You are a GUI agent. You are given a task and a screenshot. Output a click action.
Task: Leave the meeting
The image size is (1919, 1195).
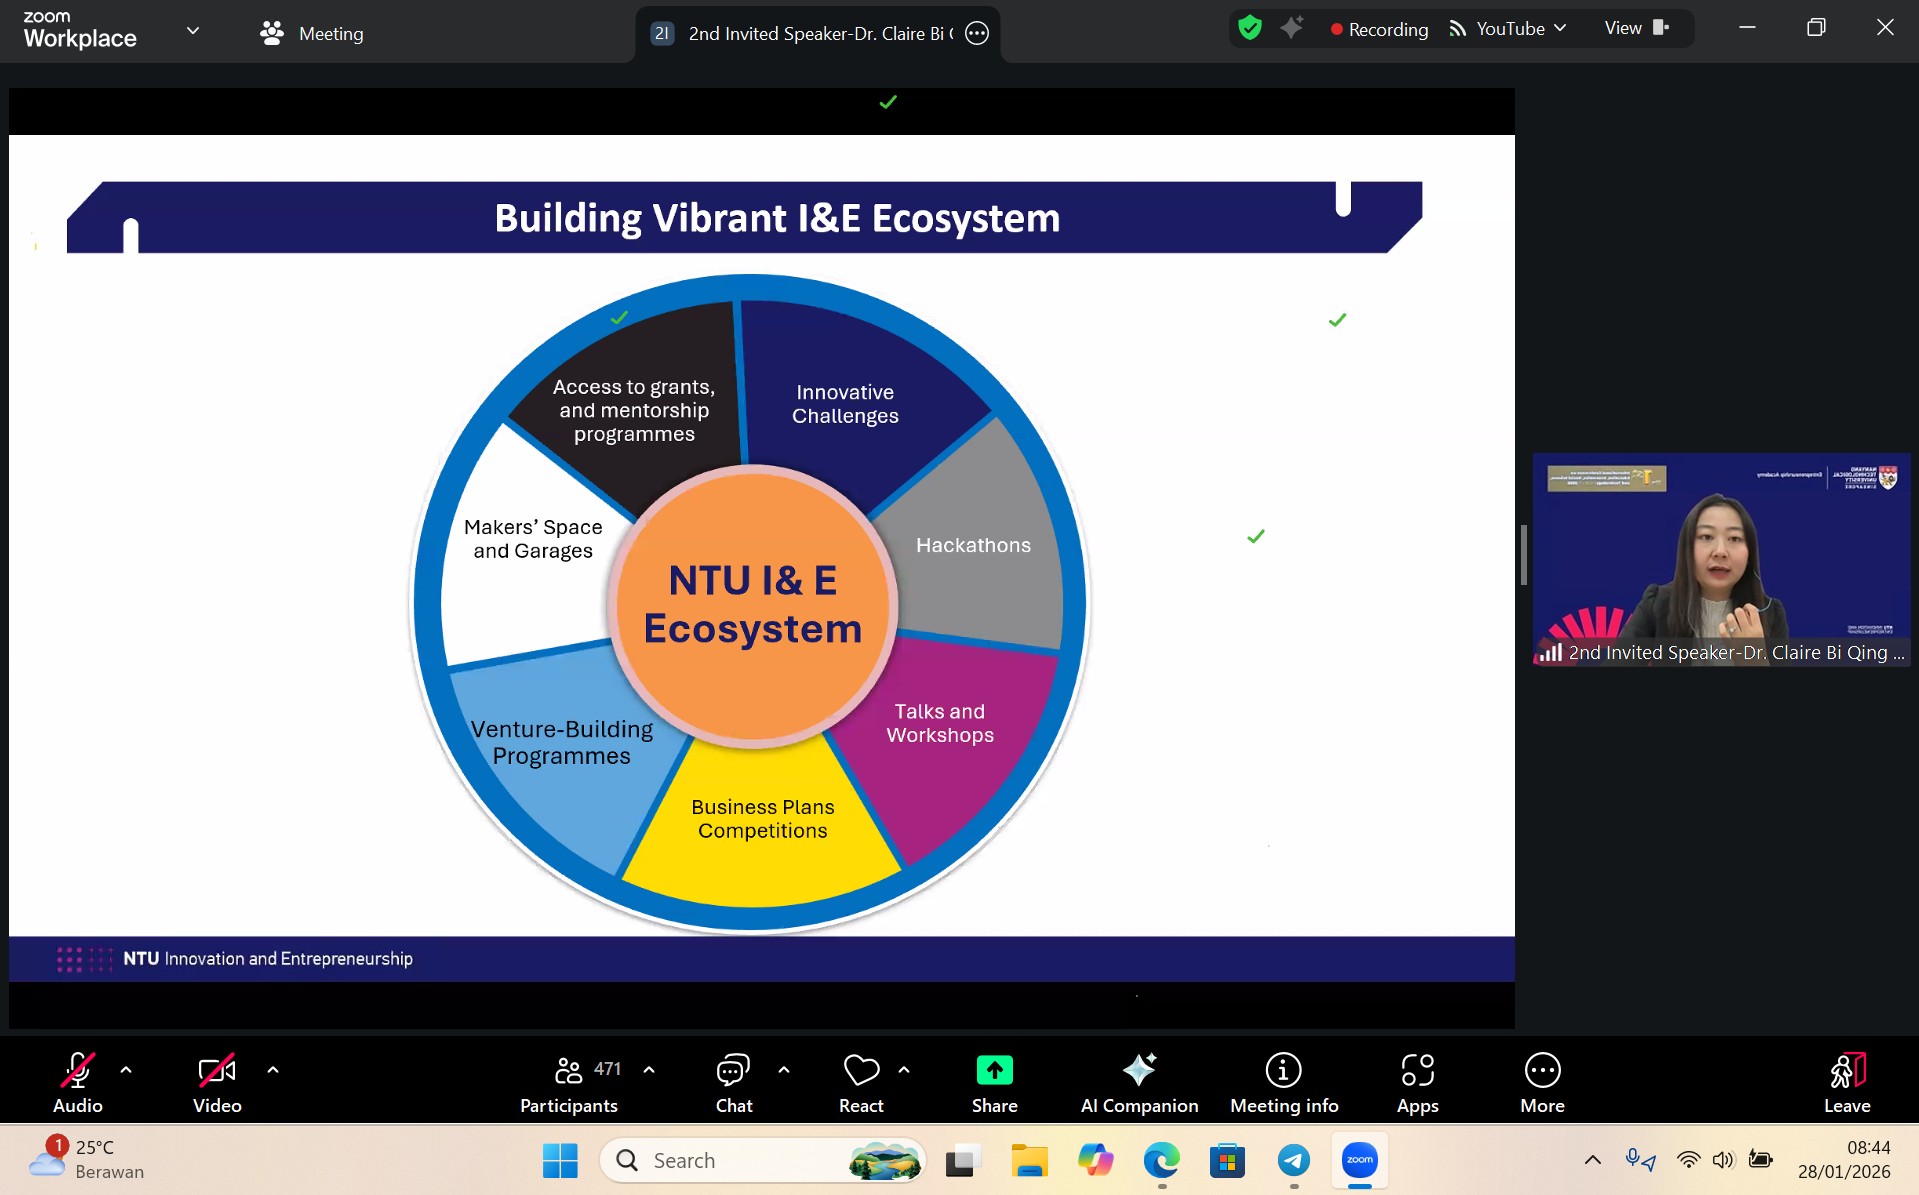click(1846, 1082)
